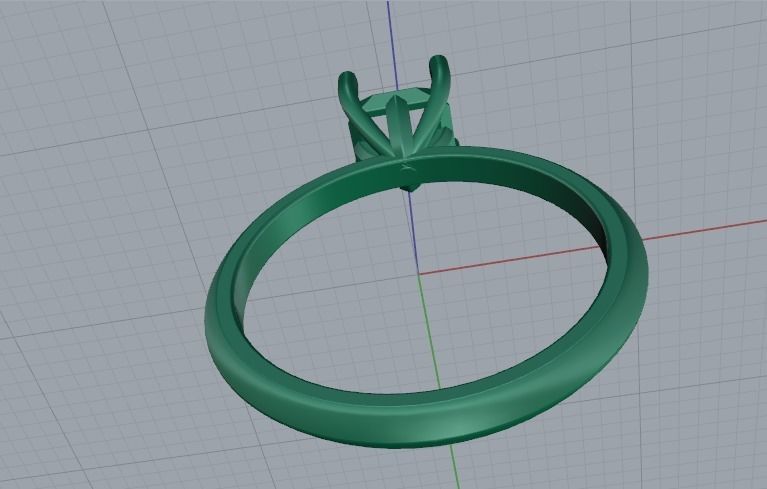Select the right curved prong tip

point(439,64)
